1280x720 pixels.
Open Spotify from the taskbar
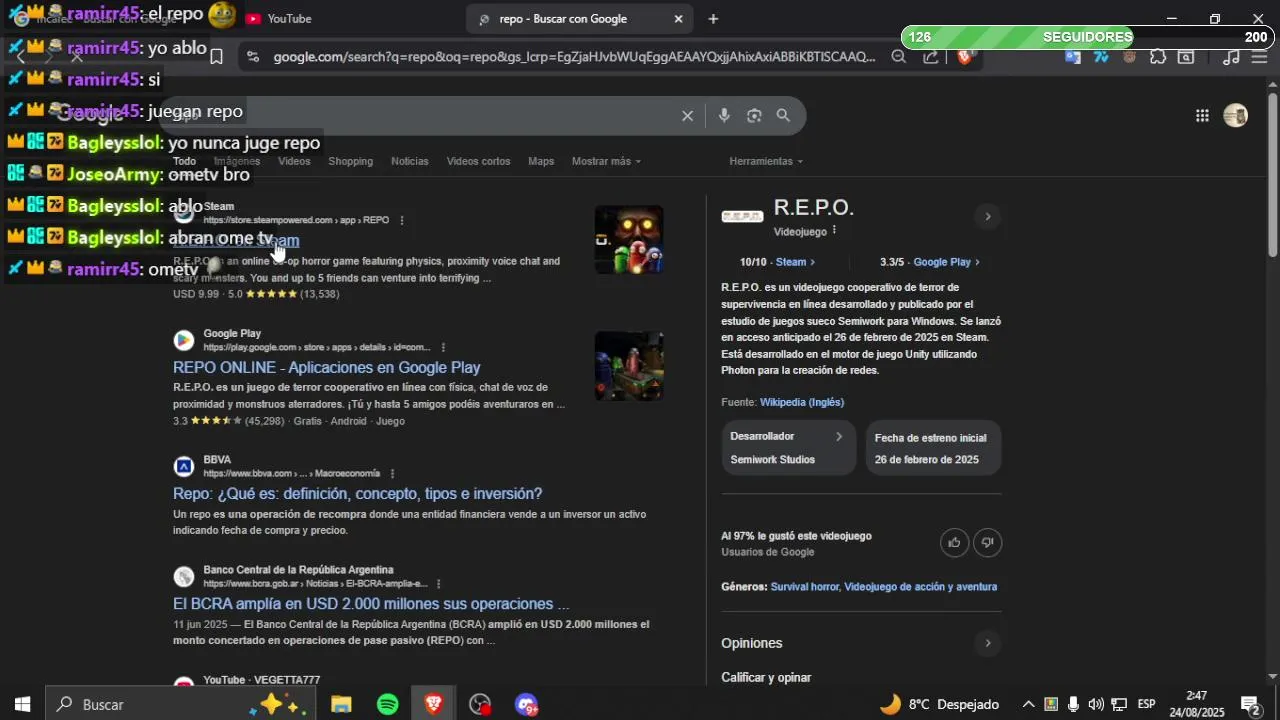click(x=388, y=704)
